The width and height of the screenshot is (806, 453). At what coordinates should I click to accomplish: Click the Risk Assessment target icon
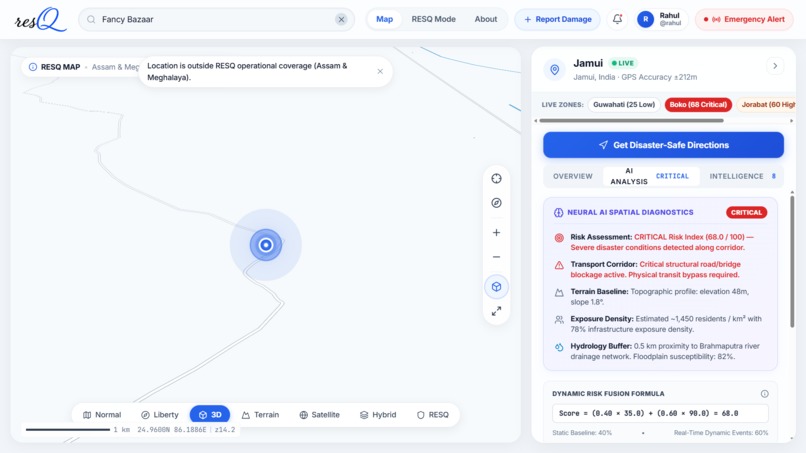[559, 238]
